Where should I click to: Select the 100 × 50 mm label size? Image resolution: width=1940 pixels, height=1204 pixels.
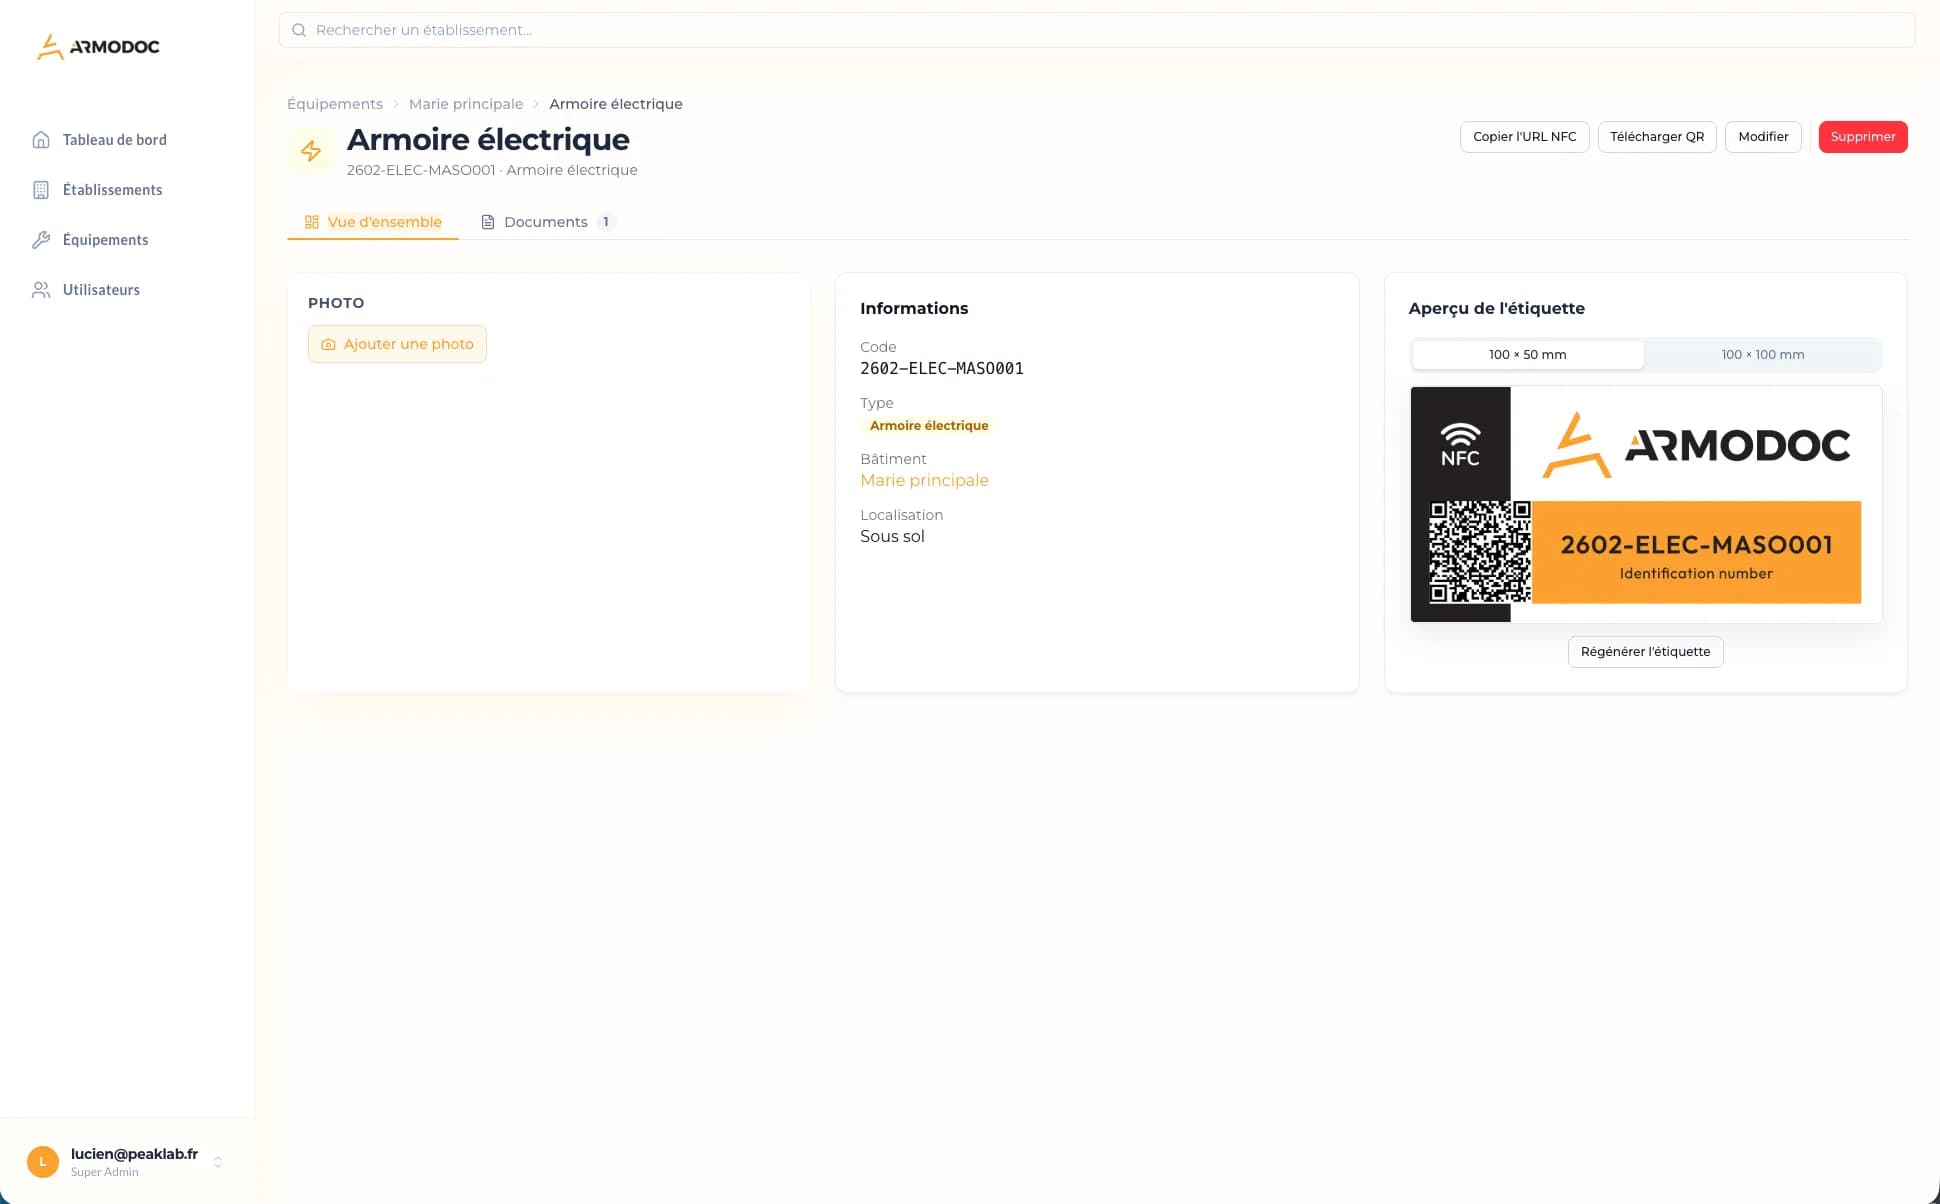(x=1527, y=355)
